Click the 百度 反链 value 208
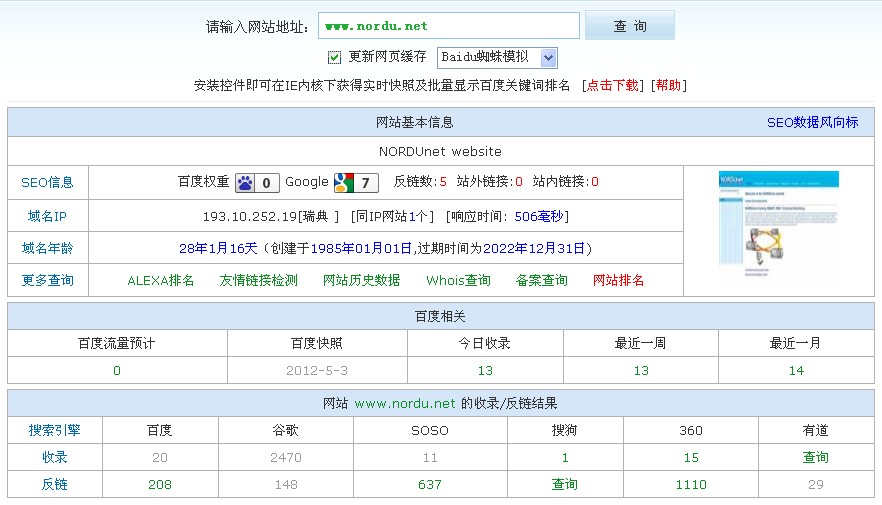This screenshot has height=505, width=882. 160,485
